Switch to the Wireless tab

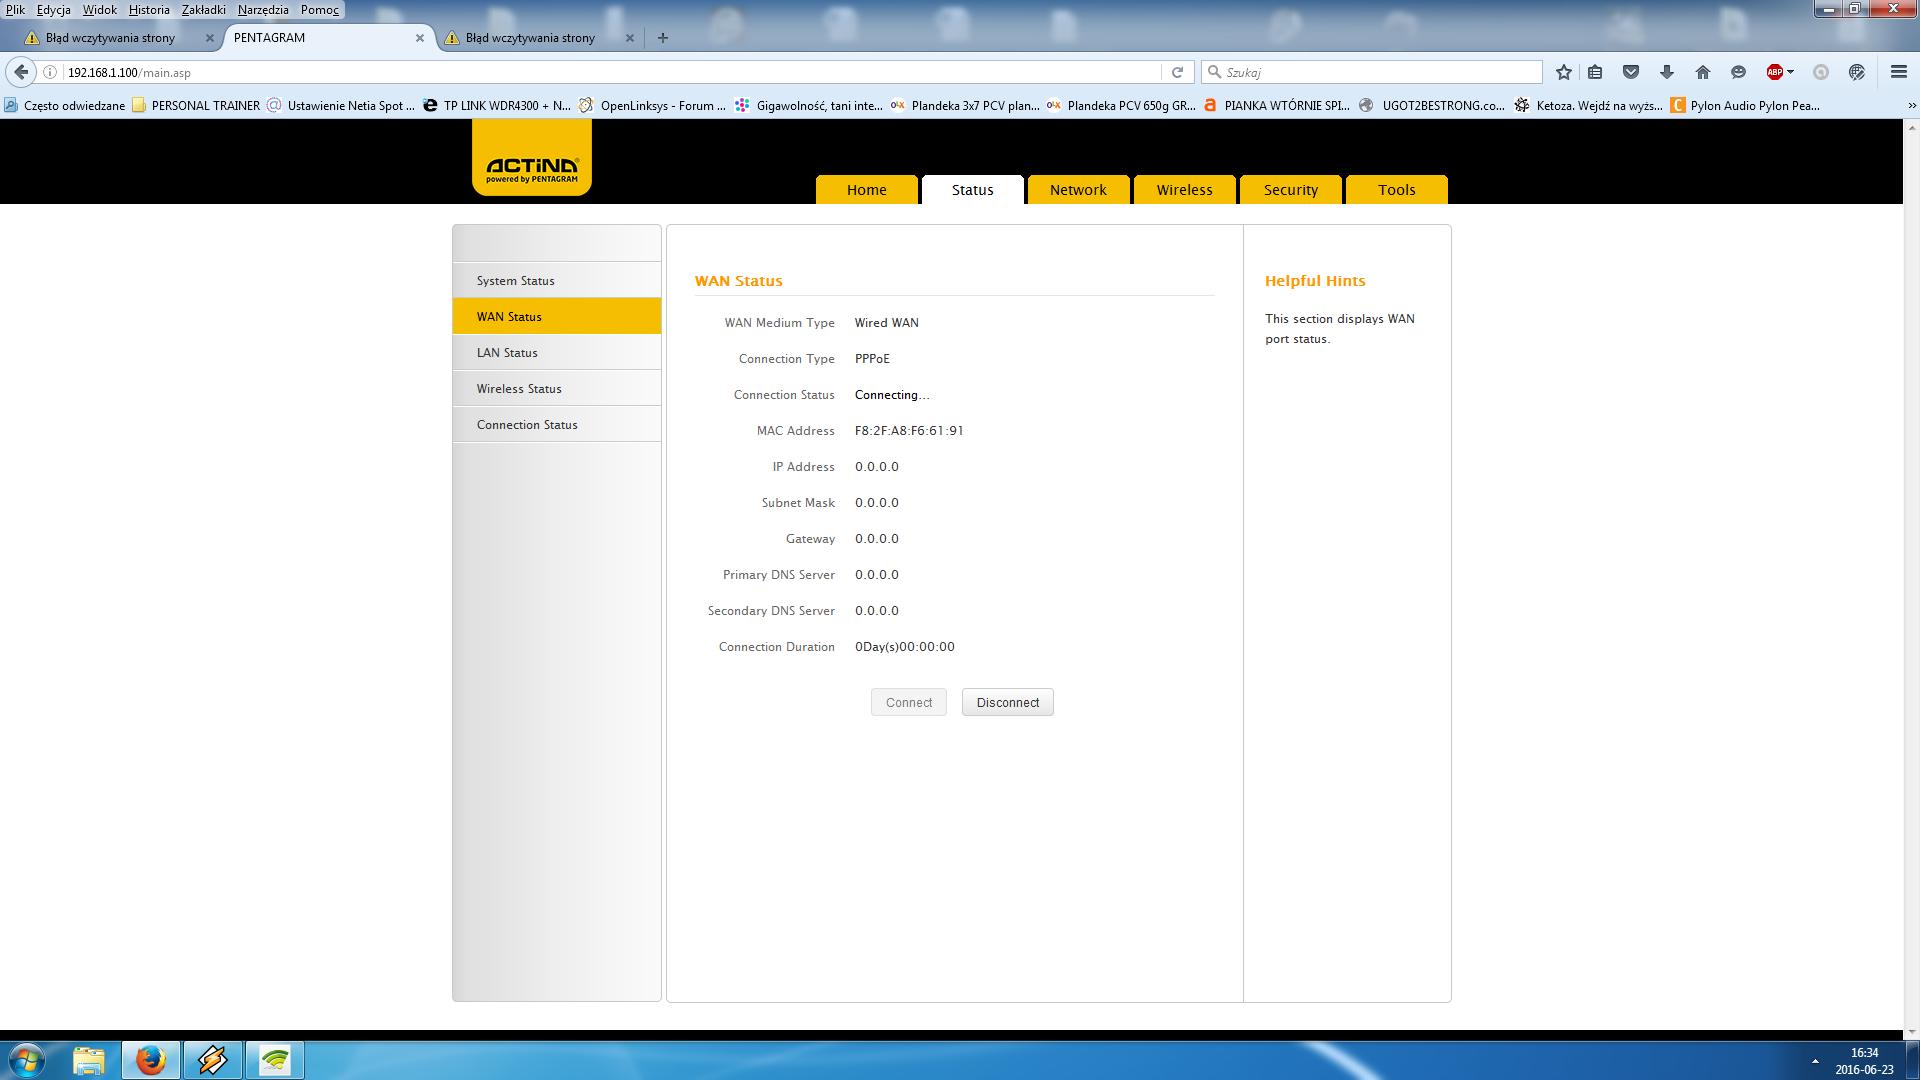pyautogui.click(x=1184, y=190)
